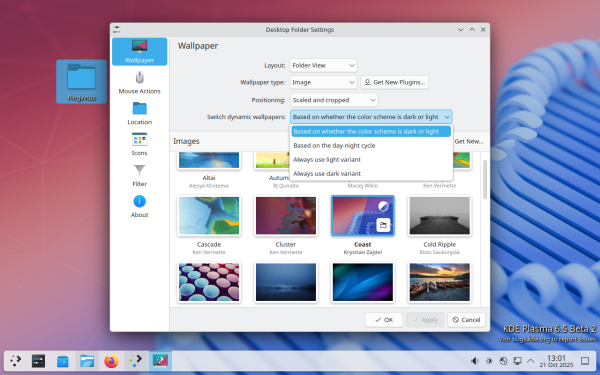Viewport: 600px width, 375px height.
Task: Click the dark/light variant icon on Coast
Action: (383, 207)
